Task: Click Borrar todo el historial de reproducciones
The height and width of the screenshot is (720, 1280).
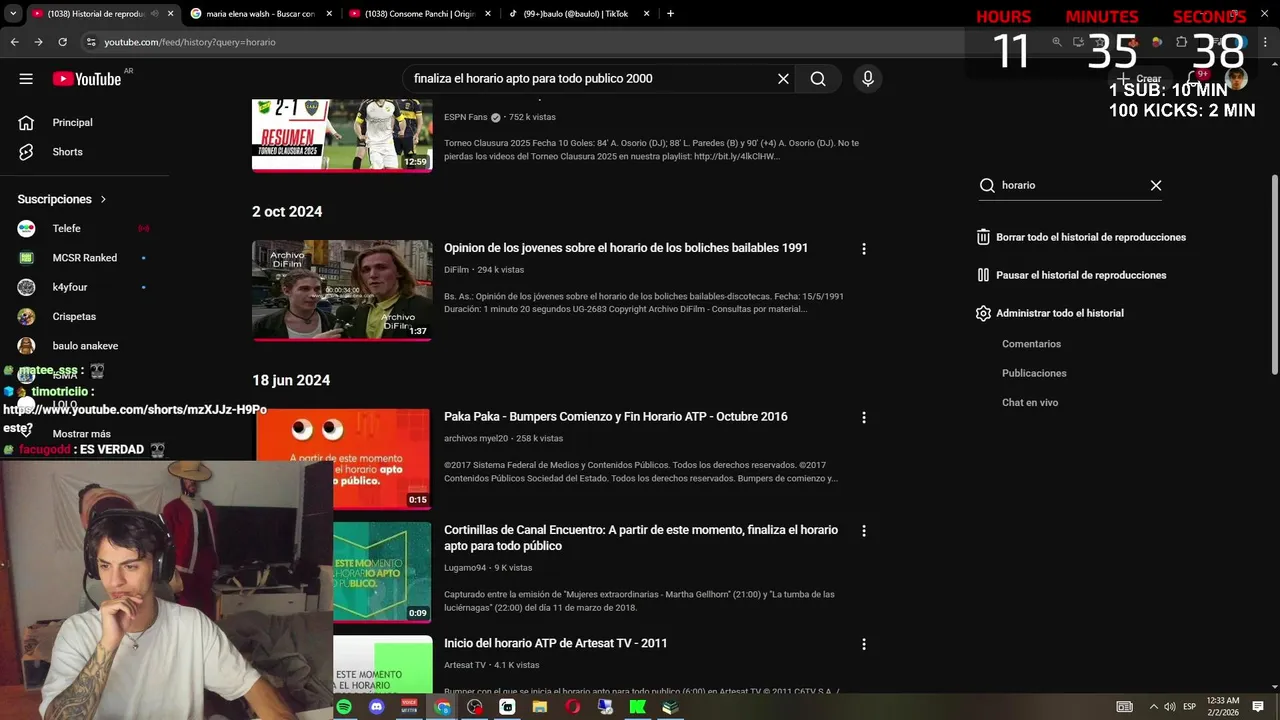Action: tap(1081, 237)
